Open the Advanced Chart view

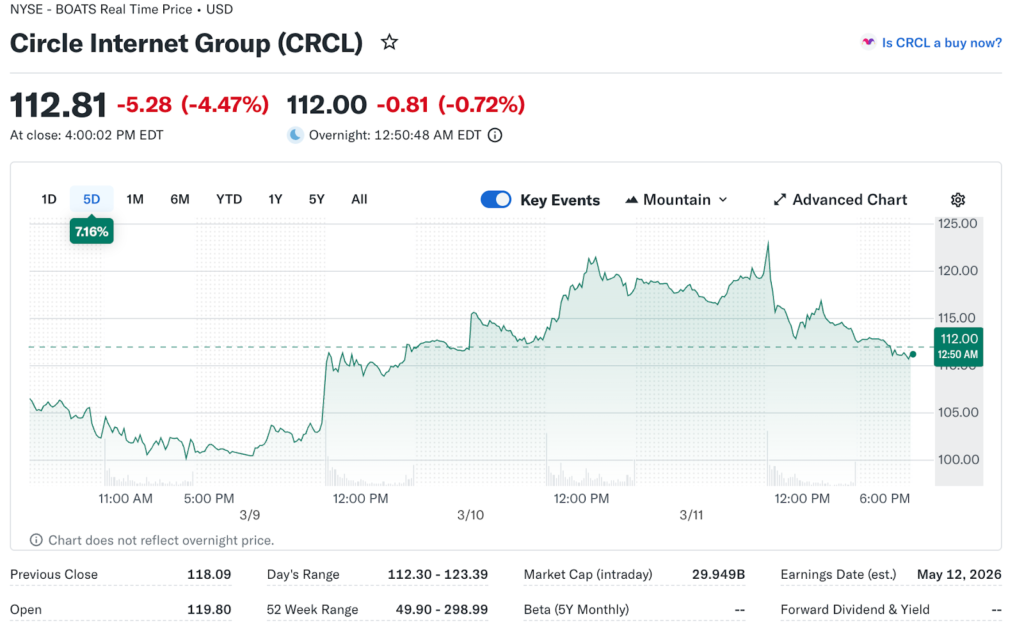pos(849,200)
